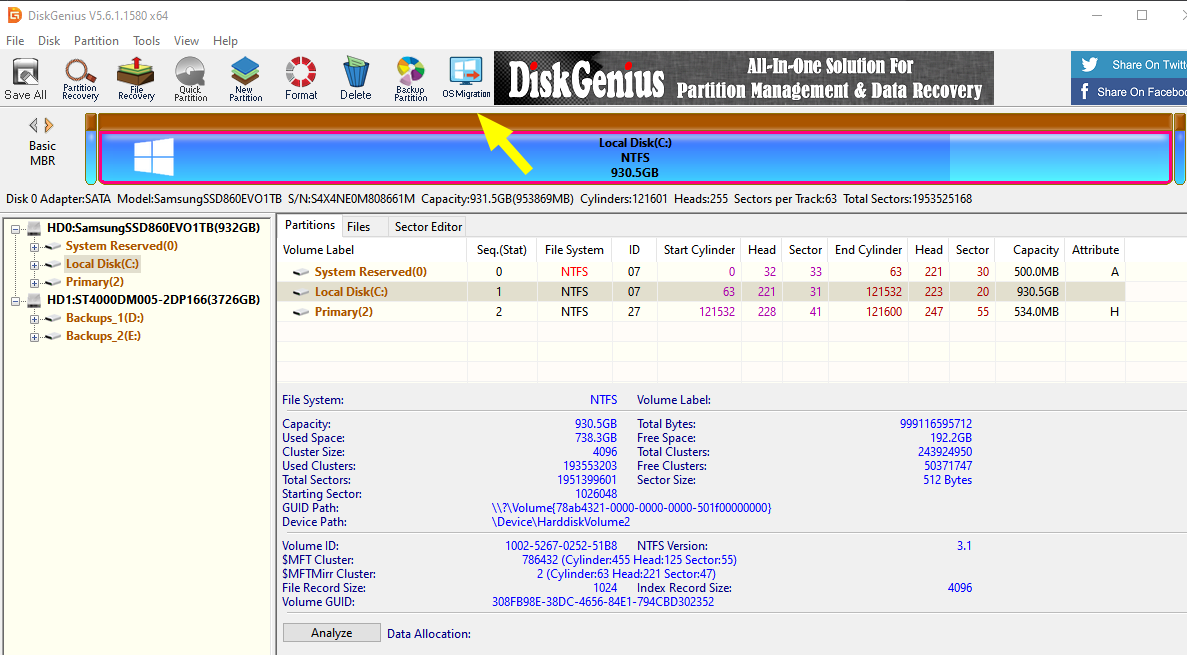This screenshot has height=655, width=1187.
Task: Expand System Reserved(0) in the tree
Action: (34, 247)
